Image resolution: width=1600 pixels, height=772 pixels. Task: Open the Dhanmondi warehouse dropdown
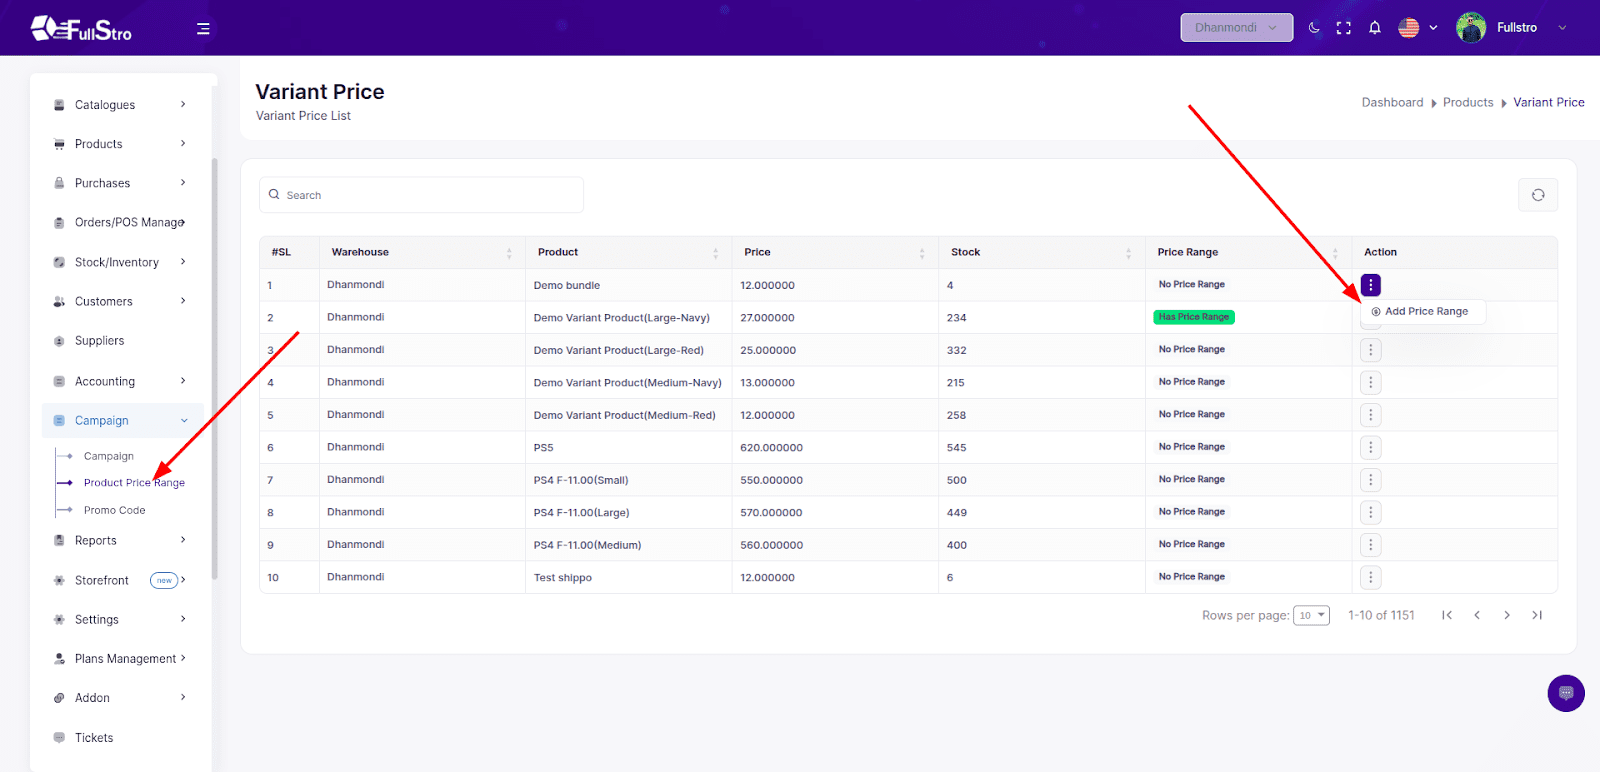pyautogui.click(x=1236, y=28)
